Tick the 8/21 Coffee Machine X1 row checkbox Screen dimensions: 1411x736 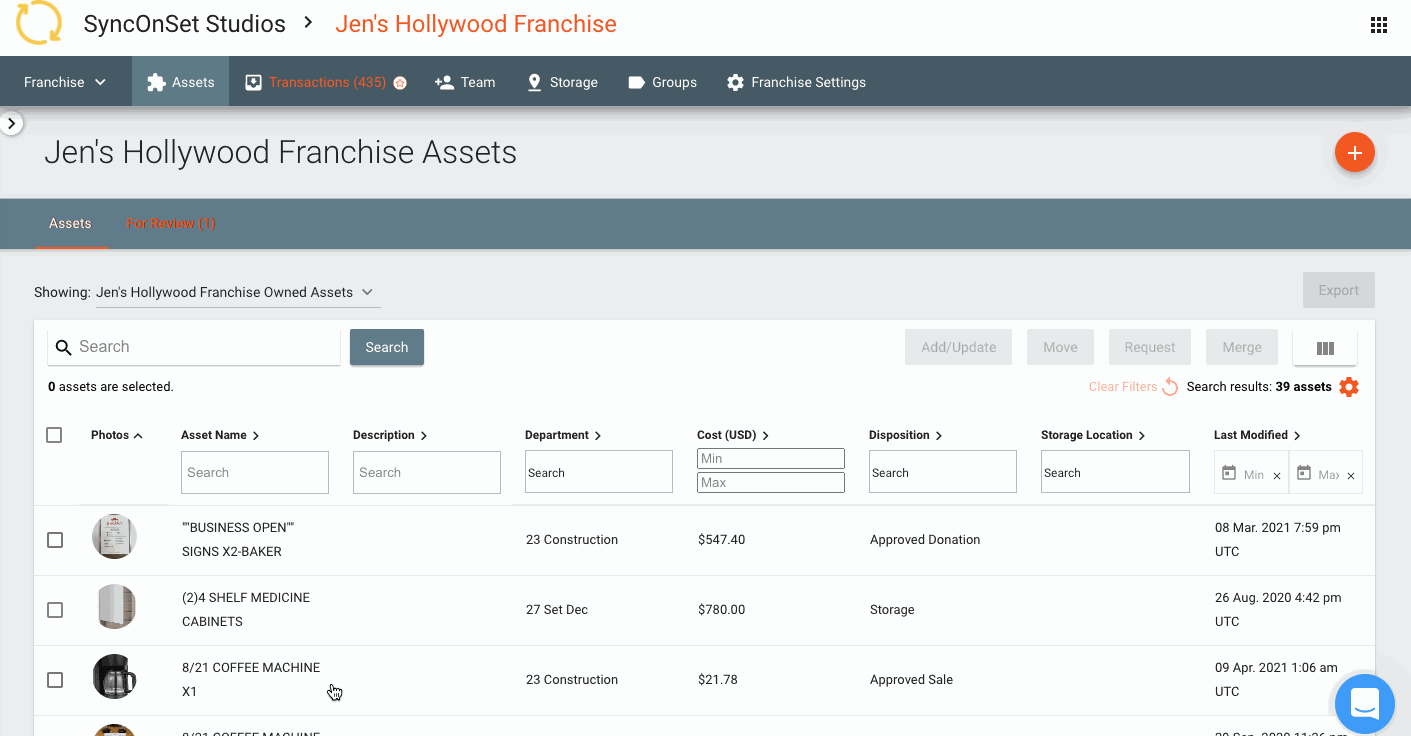click(55, 680)
